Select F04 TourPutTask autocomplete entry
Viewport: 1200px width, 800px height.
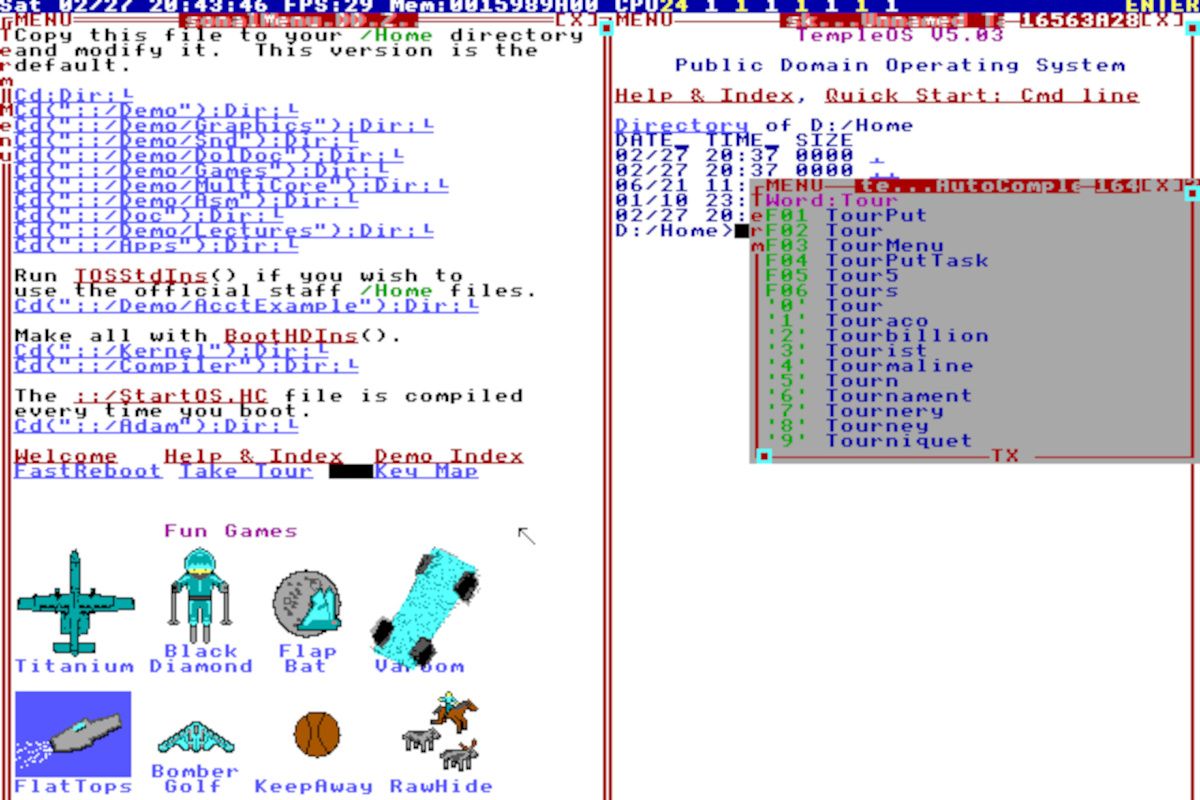coord(876,261)
